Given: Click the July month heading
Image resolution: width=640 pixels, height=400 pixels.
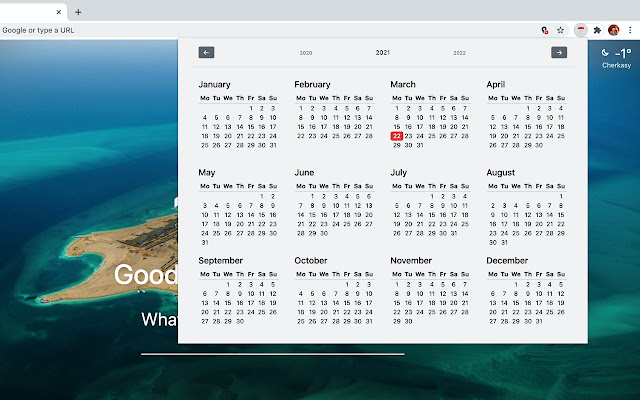Looking at the screenshot, I should click(398, 173).
